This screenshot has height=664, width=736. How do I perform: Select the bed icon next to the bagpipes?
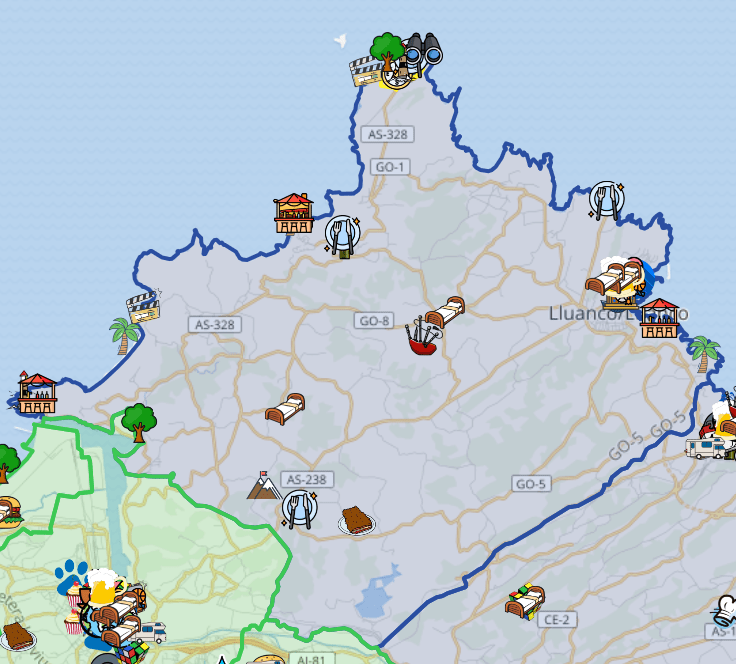point(446,312)
